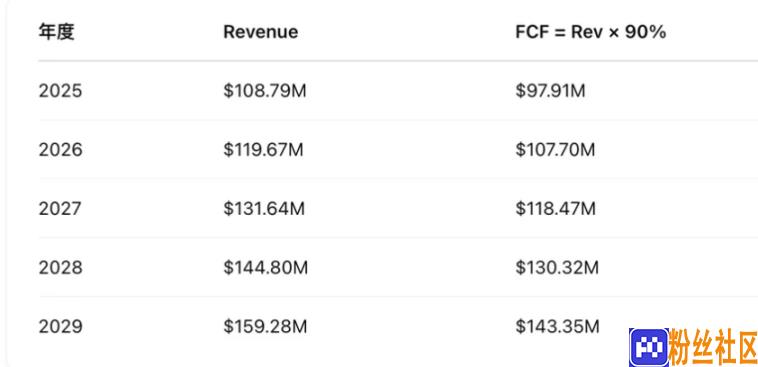
Task: Click the 2029 year cell
Action: (x=60, y=326)
